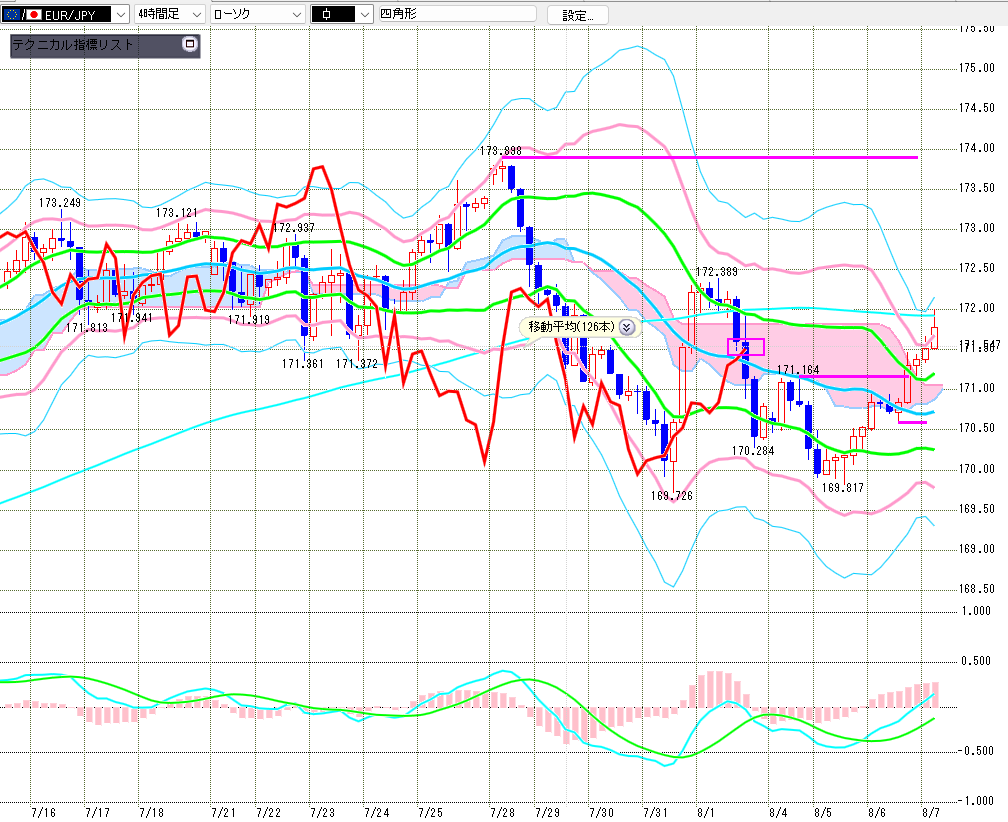1008x822 pixels.
Task: Click the 173.121 price label
Action: 177,212
